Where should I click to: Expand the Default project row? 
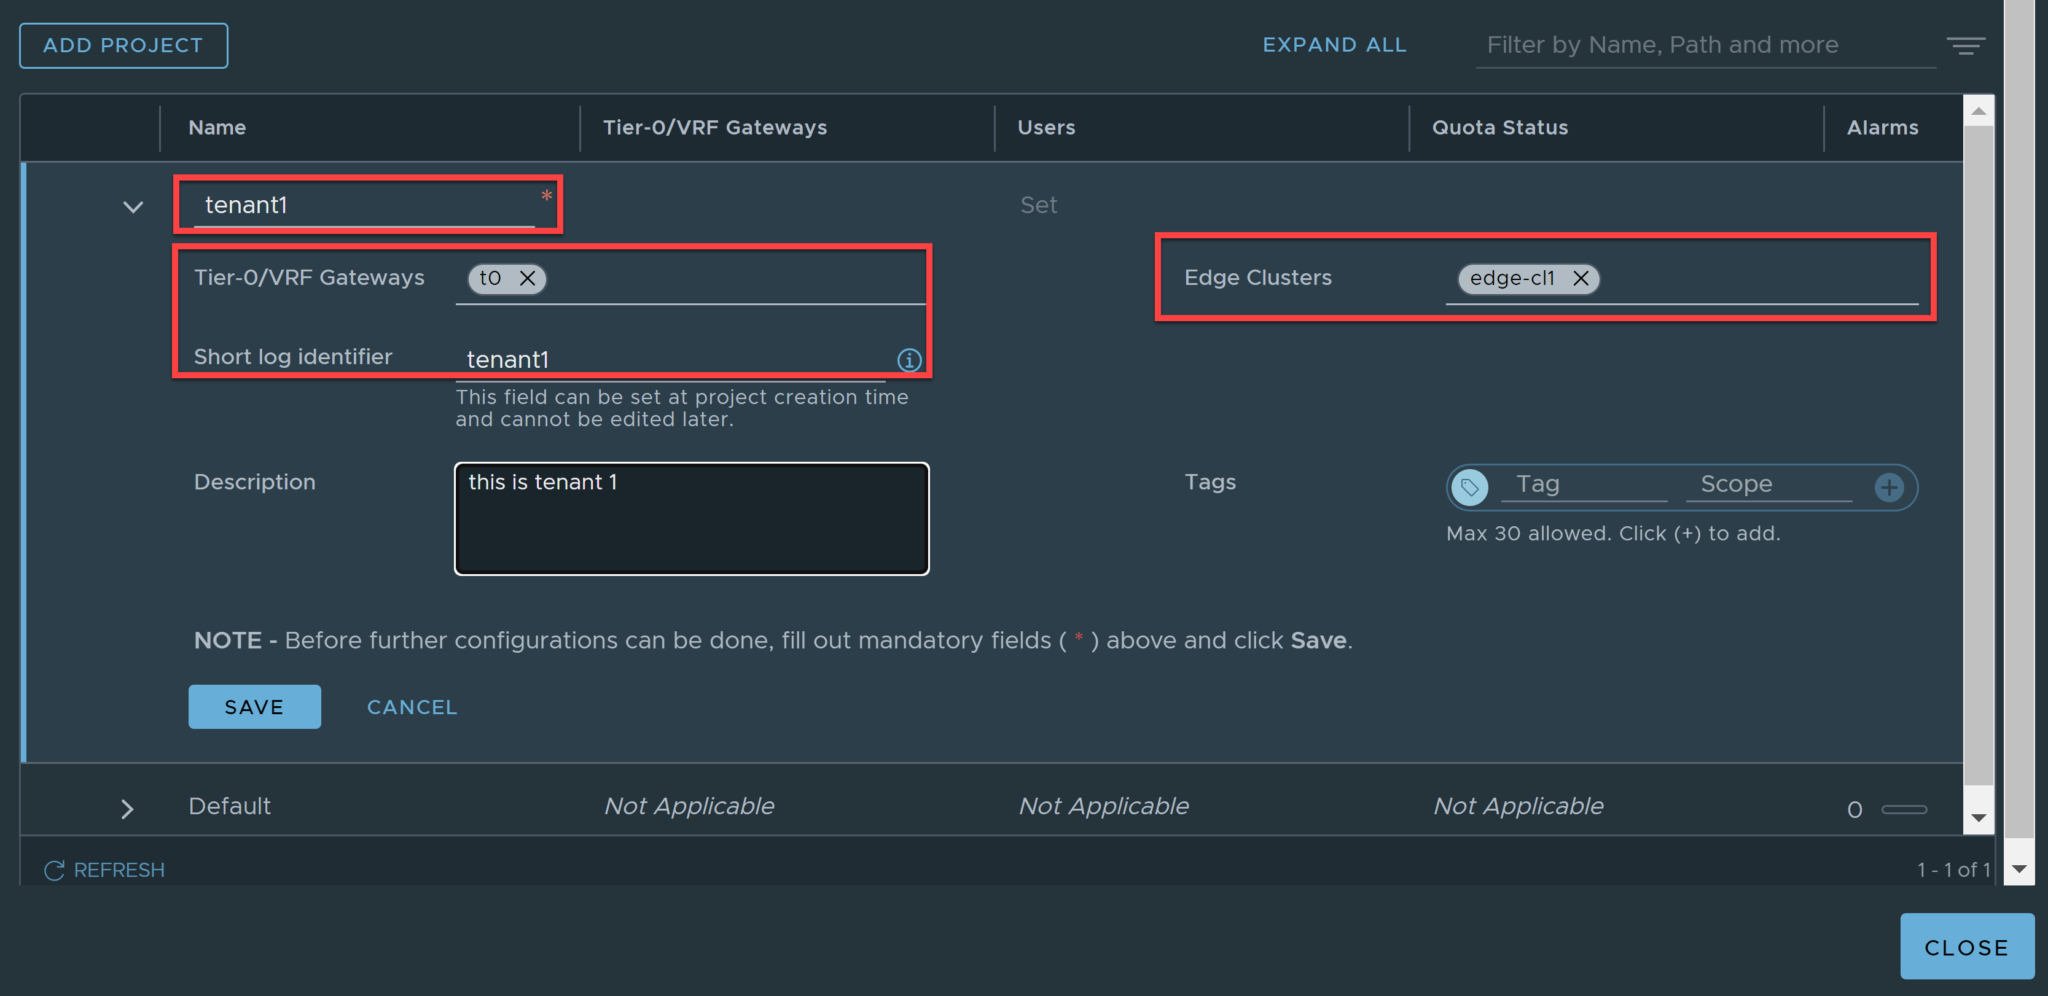128,808
